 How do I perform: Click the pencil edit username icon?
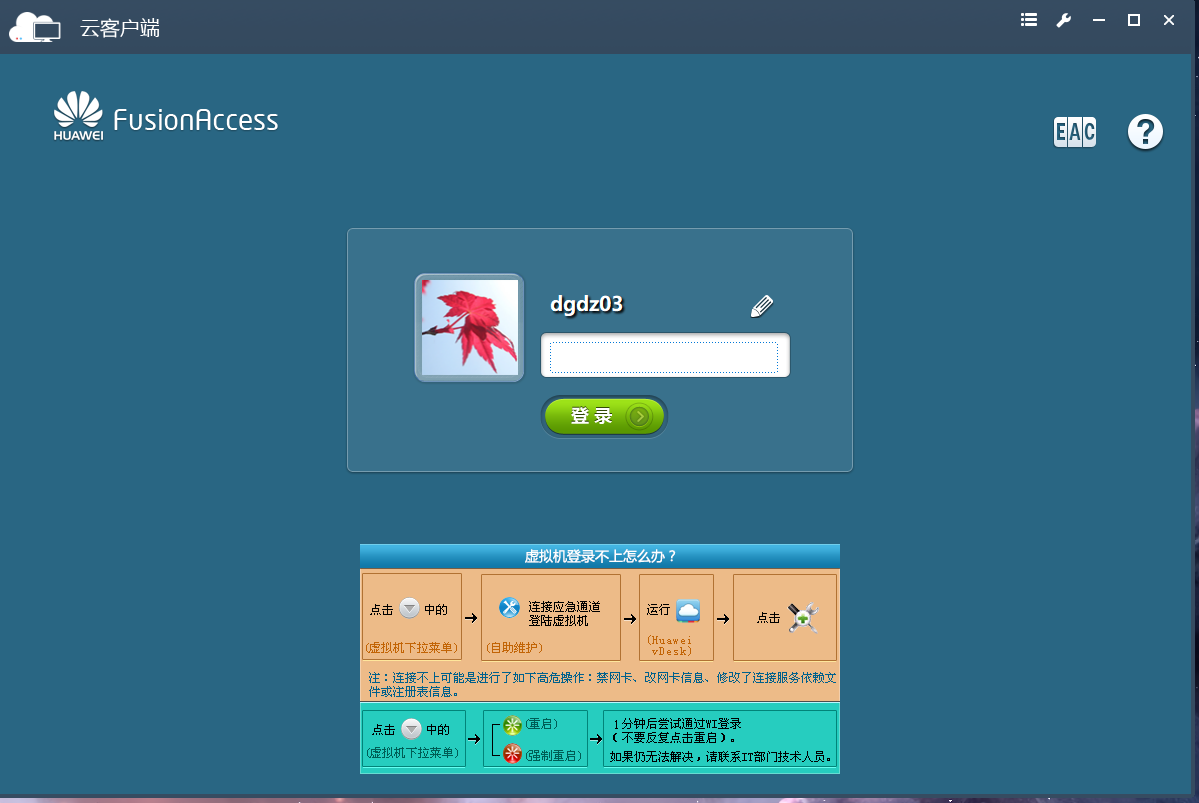click(762, 306)
